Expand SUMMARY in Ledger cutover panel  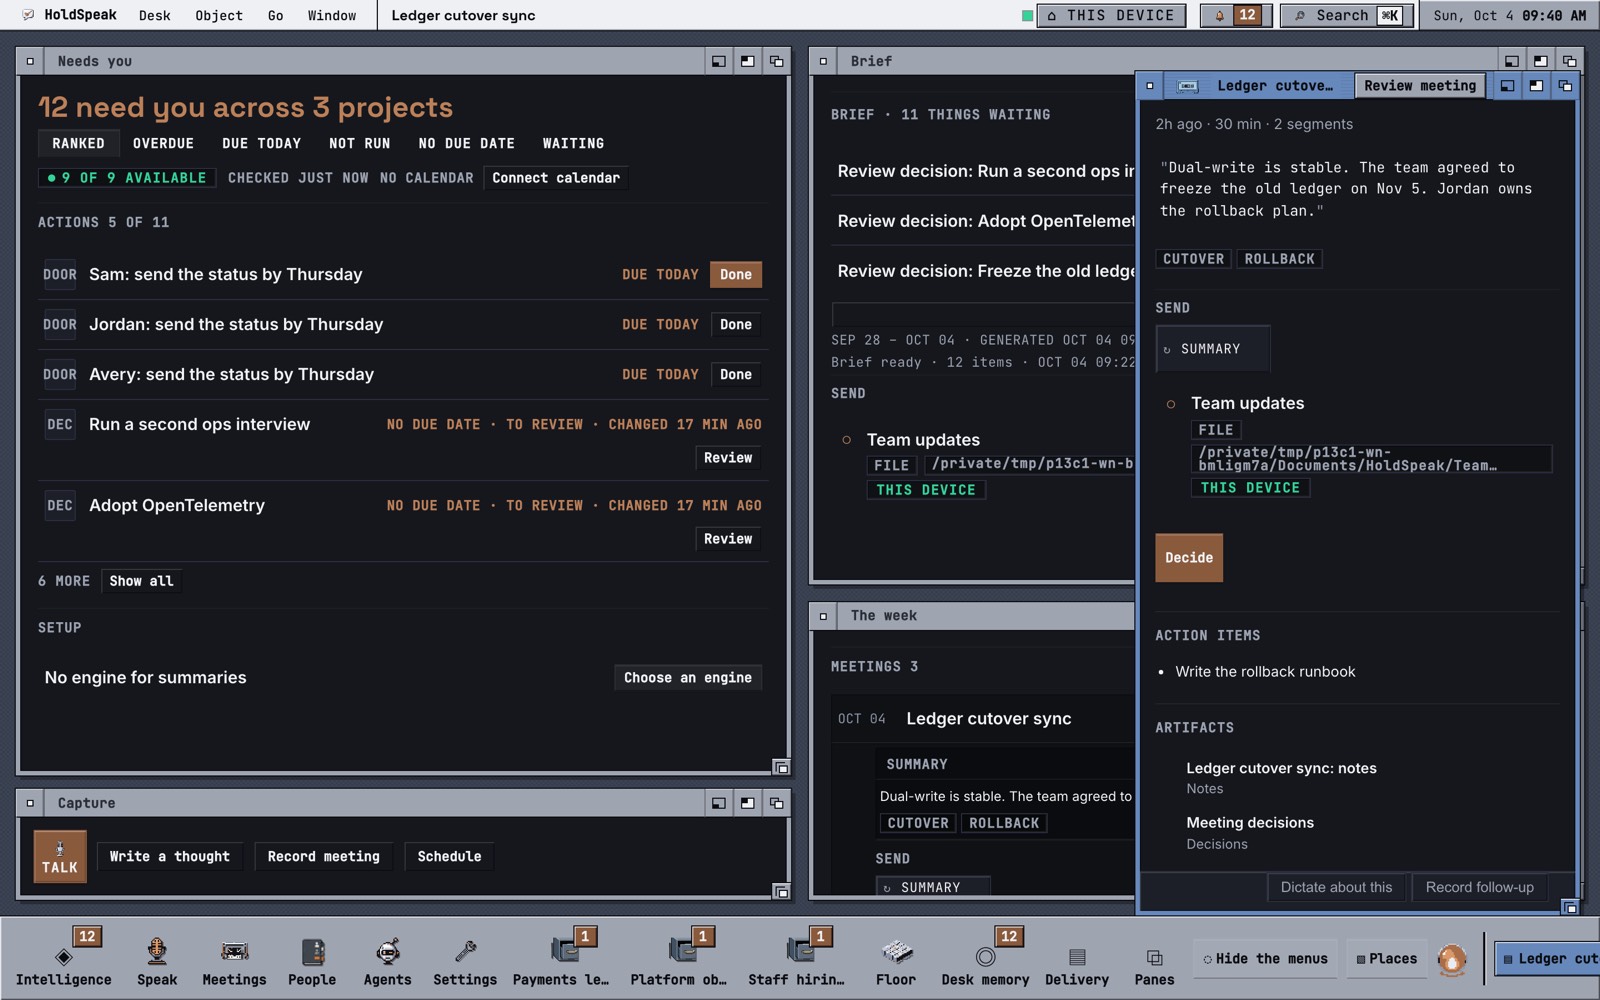[x=1212, y=349]
